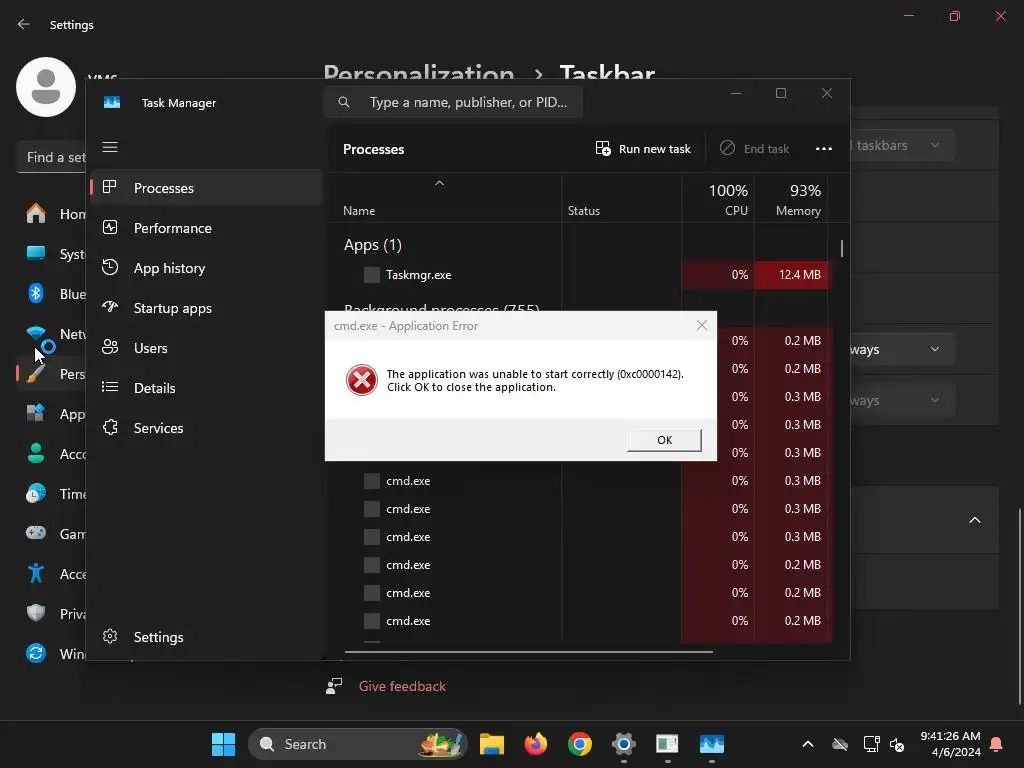The image size is (1024, 768).
Task: Click the 12.4 MB memory cell
Action: coord(792,275)
